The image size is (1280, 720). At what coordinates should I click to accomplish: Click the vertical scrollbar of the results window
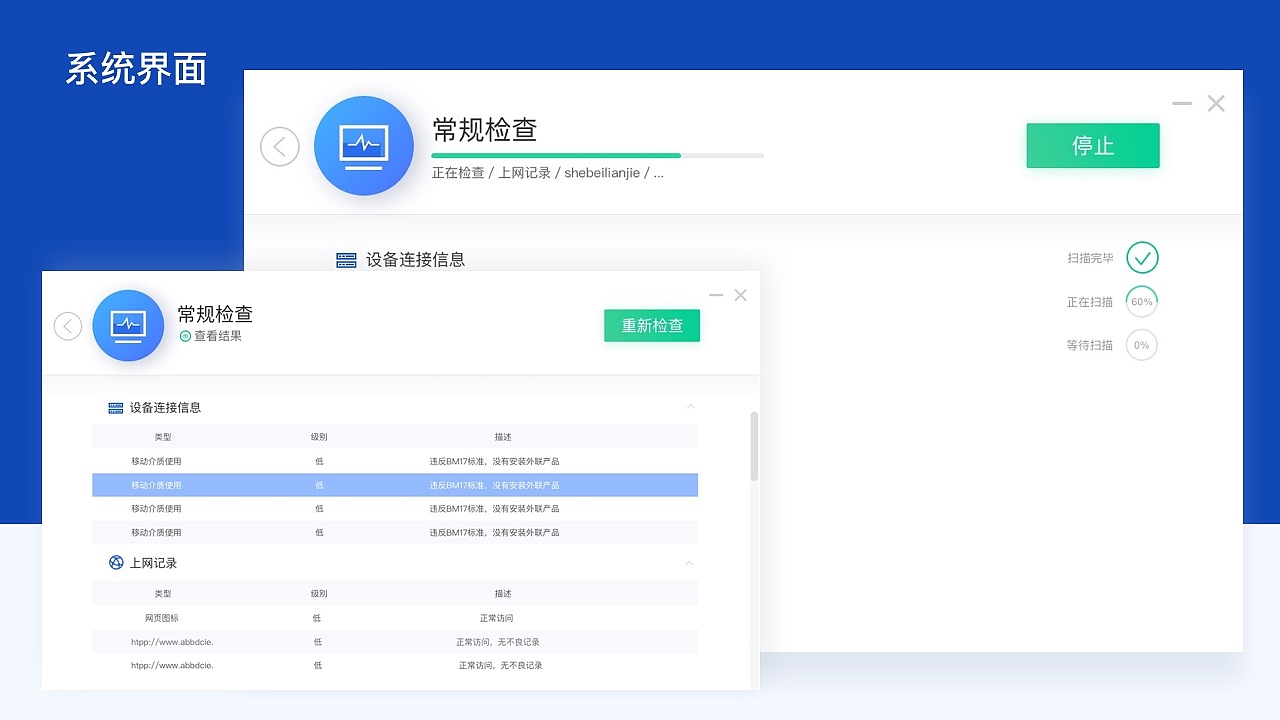click(753, 447)
